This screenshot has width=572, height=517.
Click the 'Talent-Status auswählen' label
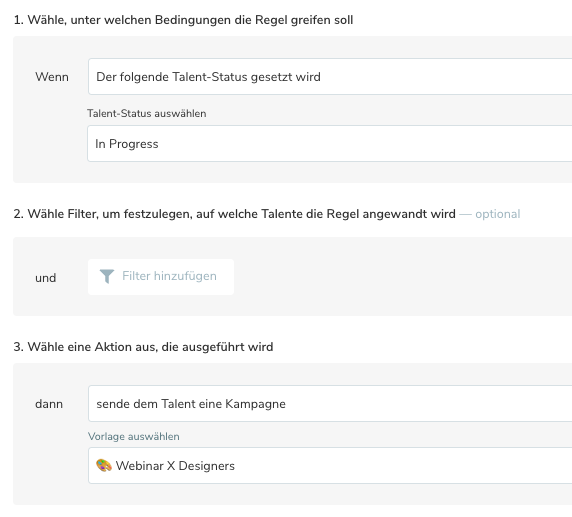tap(146, 113)
